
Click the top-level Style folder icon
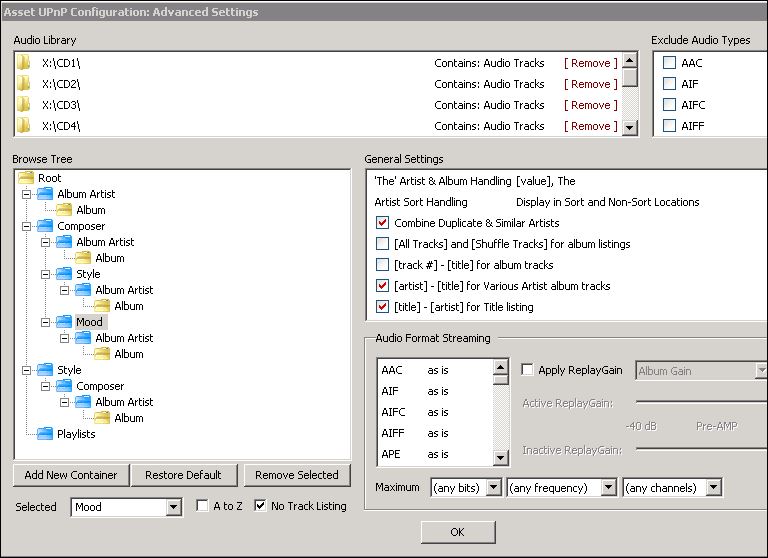[45, 370]
